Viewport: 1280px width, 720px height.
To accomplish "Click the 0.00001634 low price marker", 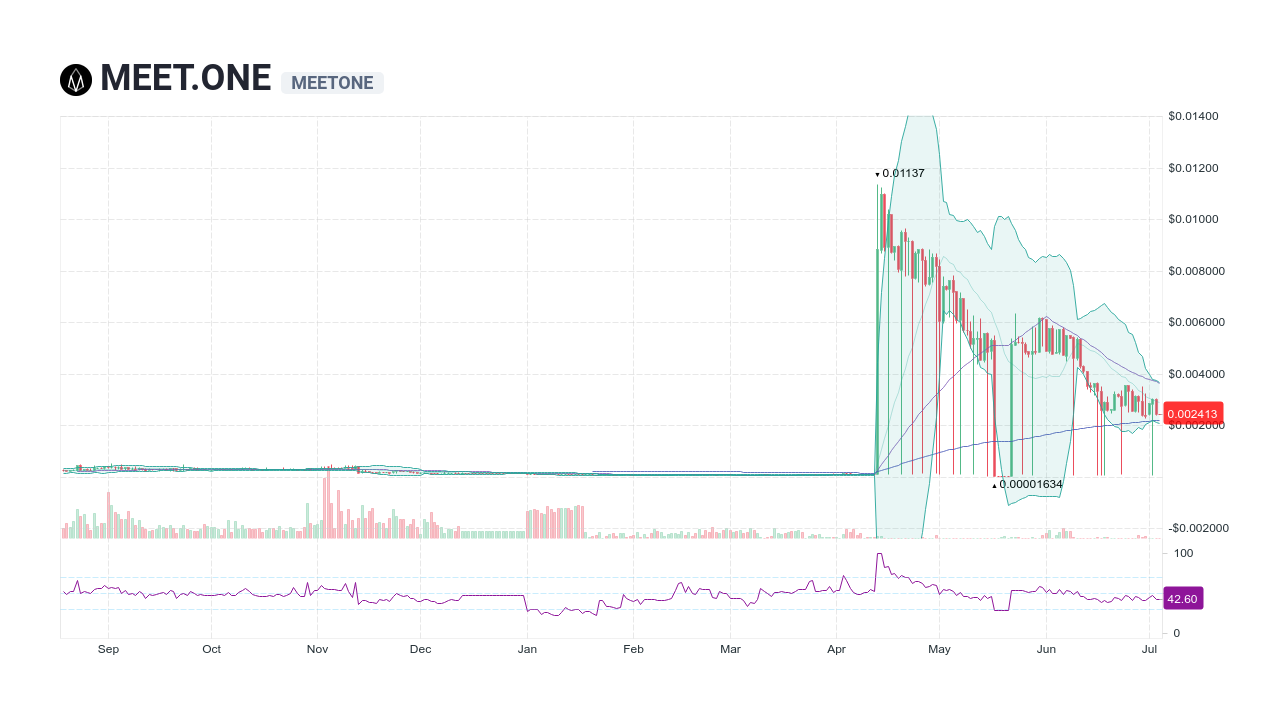I will tap(1027, 484).
